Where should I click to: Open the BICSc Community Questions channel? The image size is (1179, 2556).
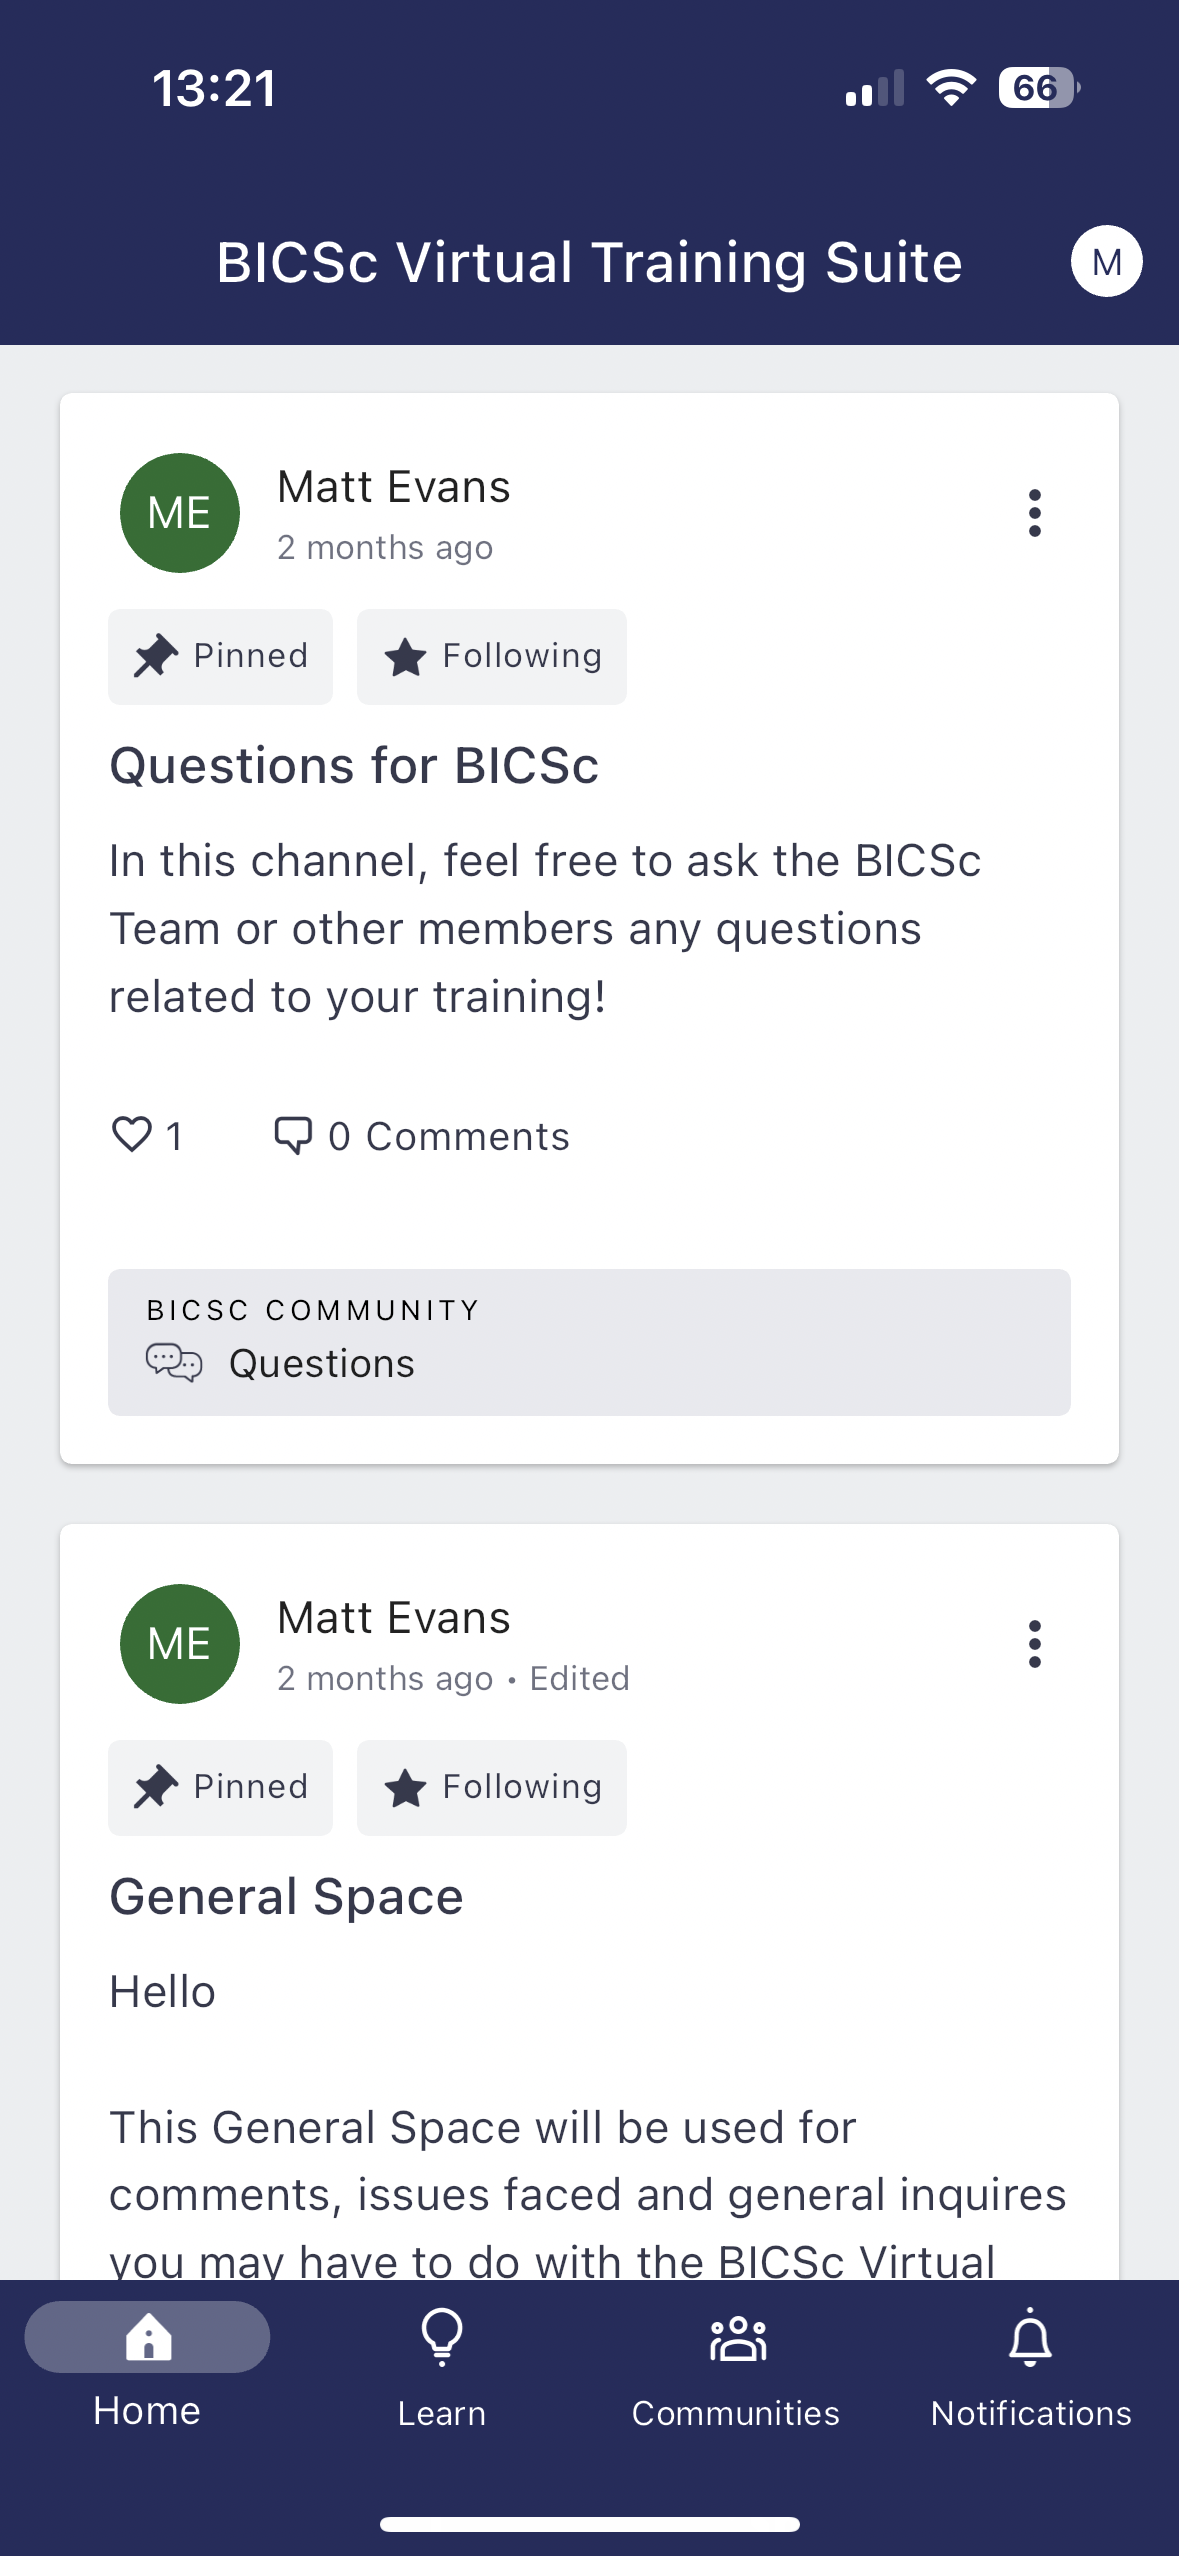589,1342
